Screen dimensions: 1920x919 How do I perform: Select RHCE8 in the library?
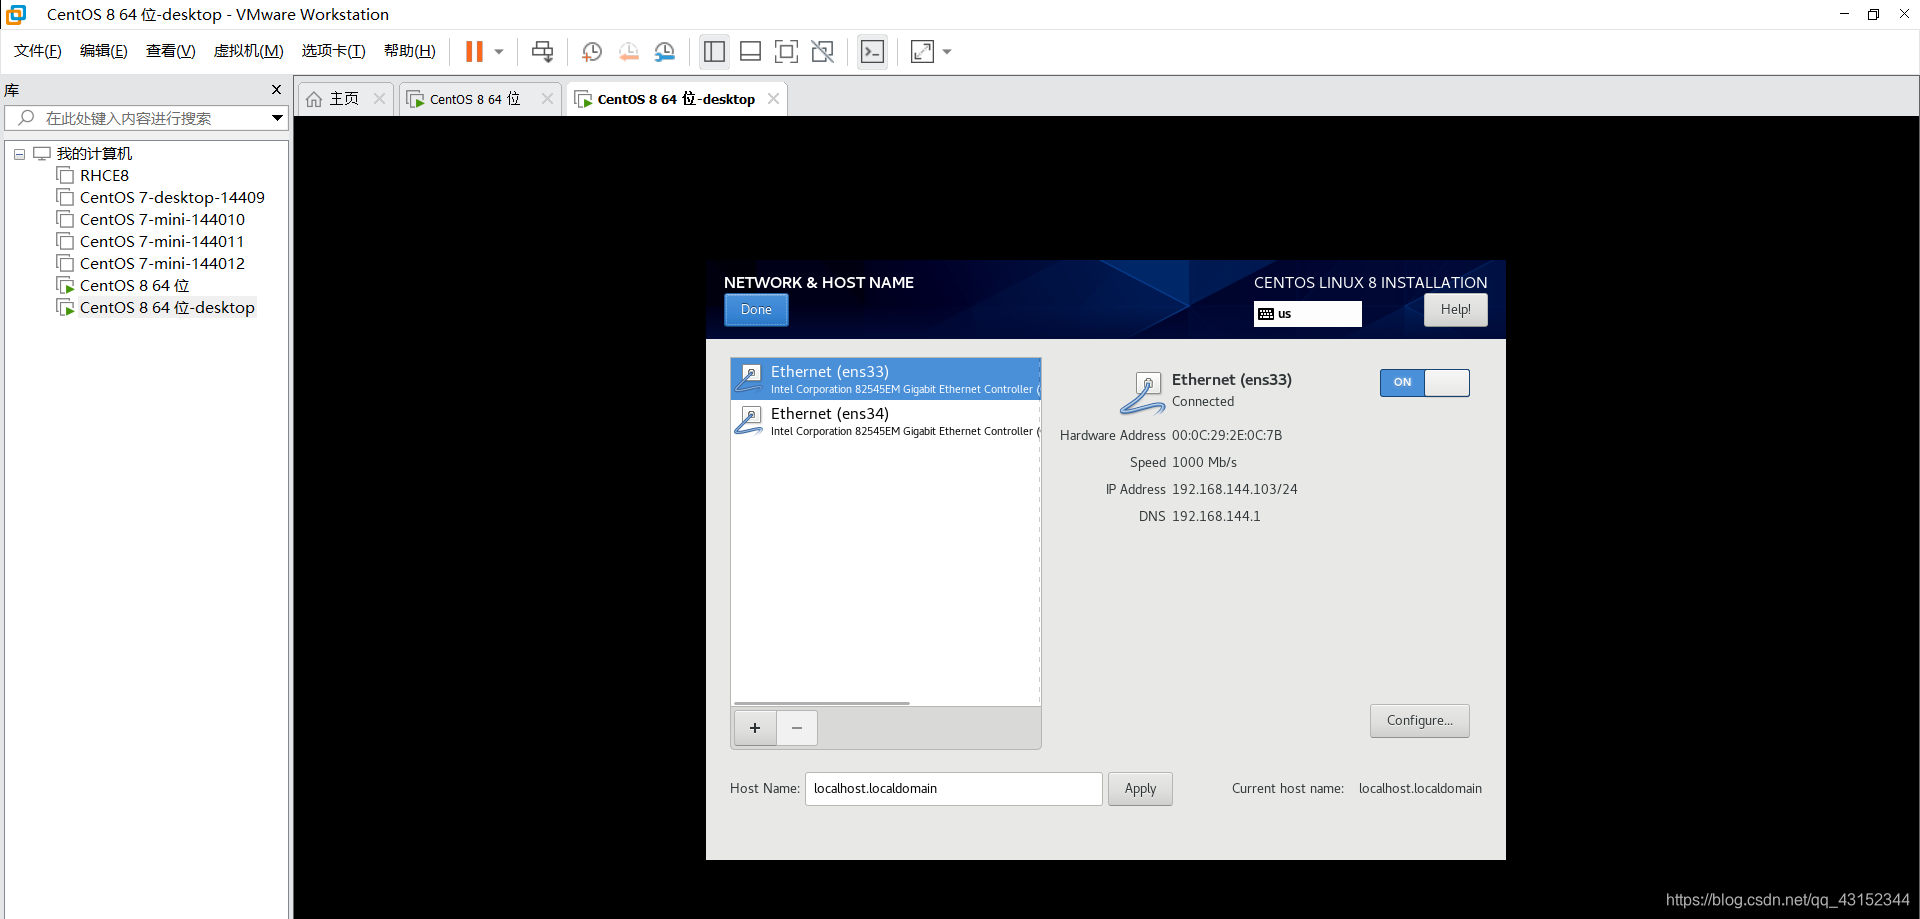coord(104,176)
